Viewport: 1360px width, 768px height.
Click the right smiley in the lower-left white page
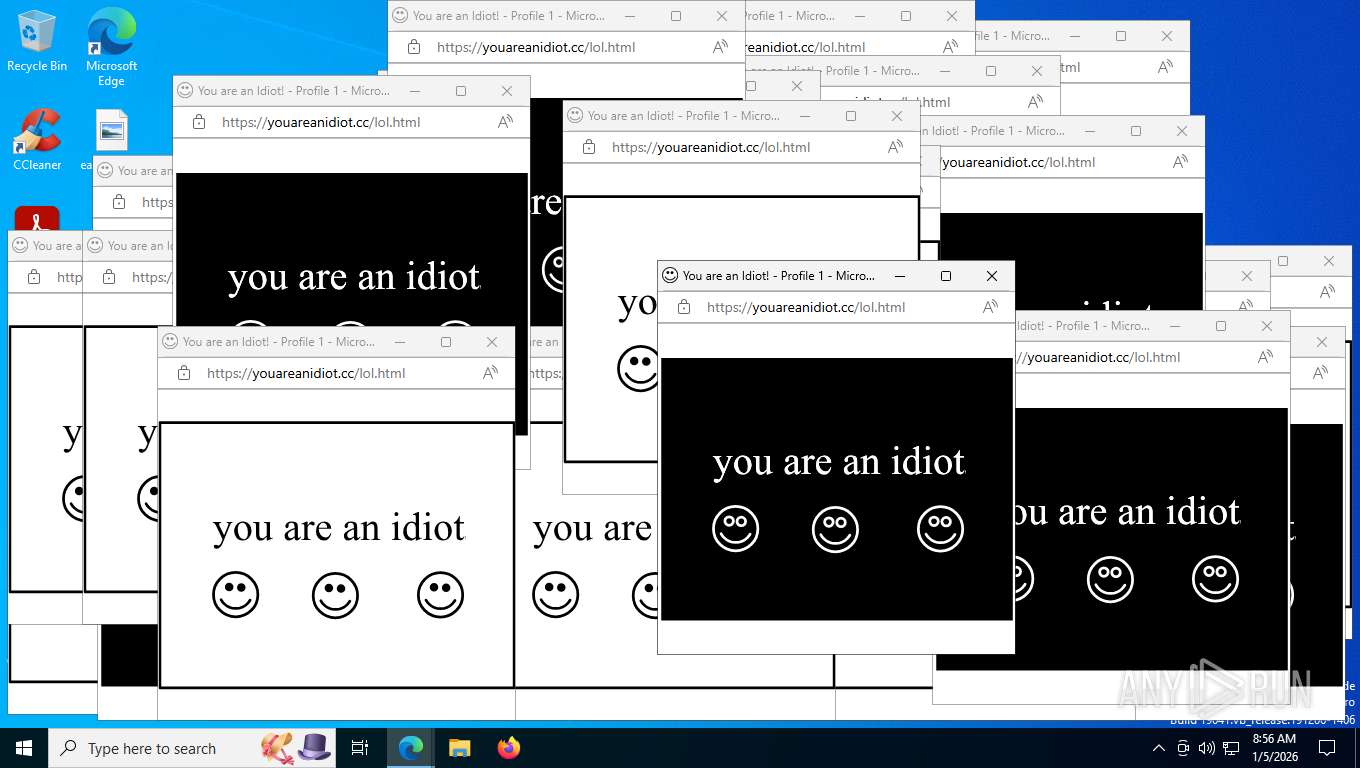(441, 595)
